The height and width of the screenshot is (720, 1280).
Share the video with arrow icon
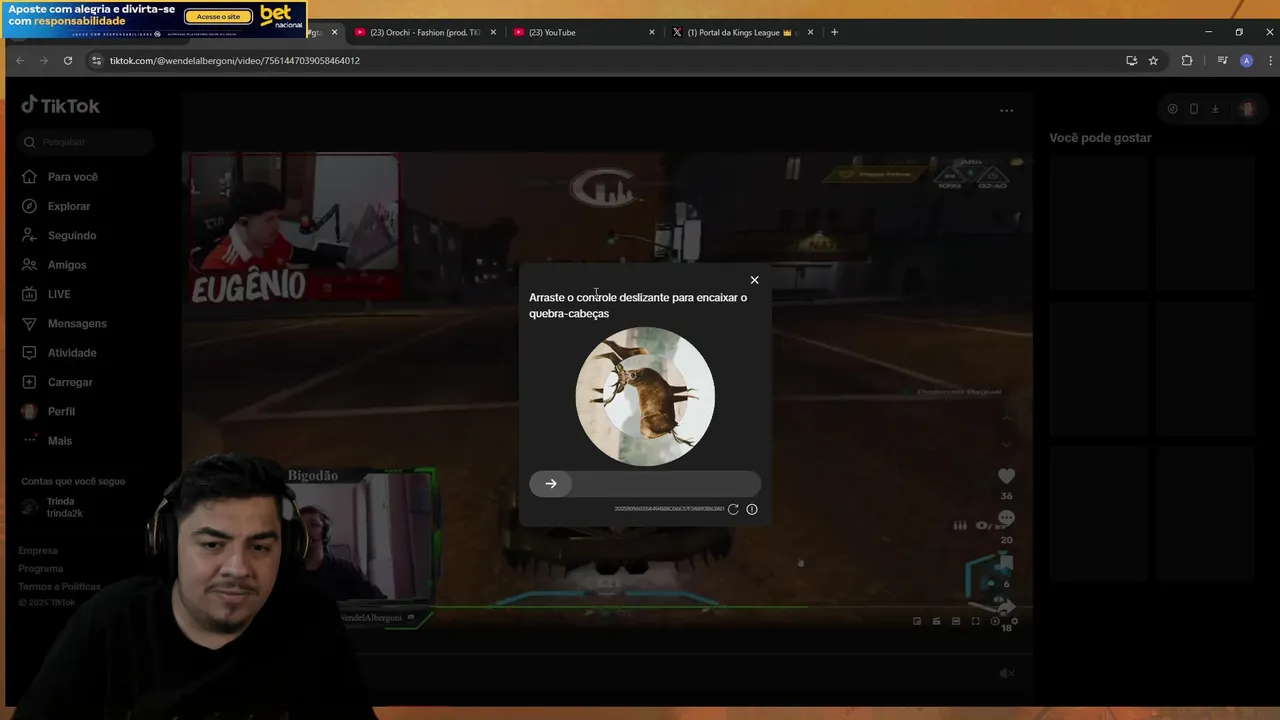tap(1006, 607)
